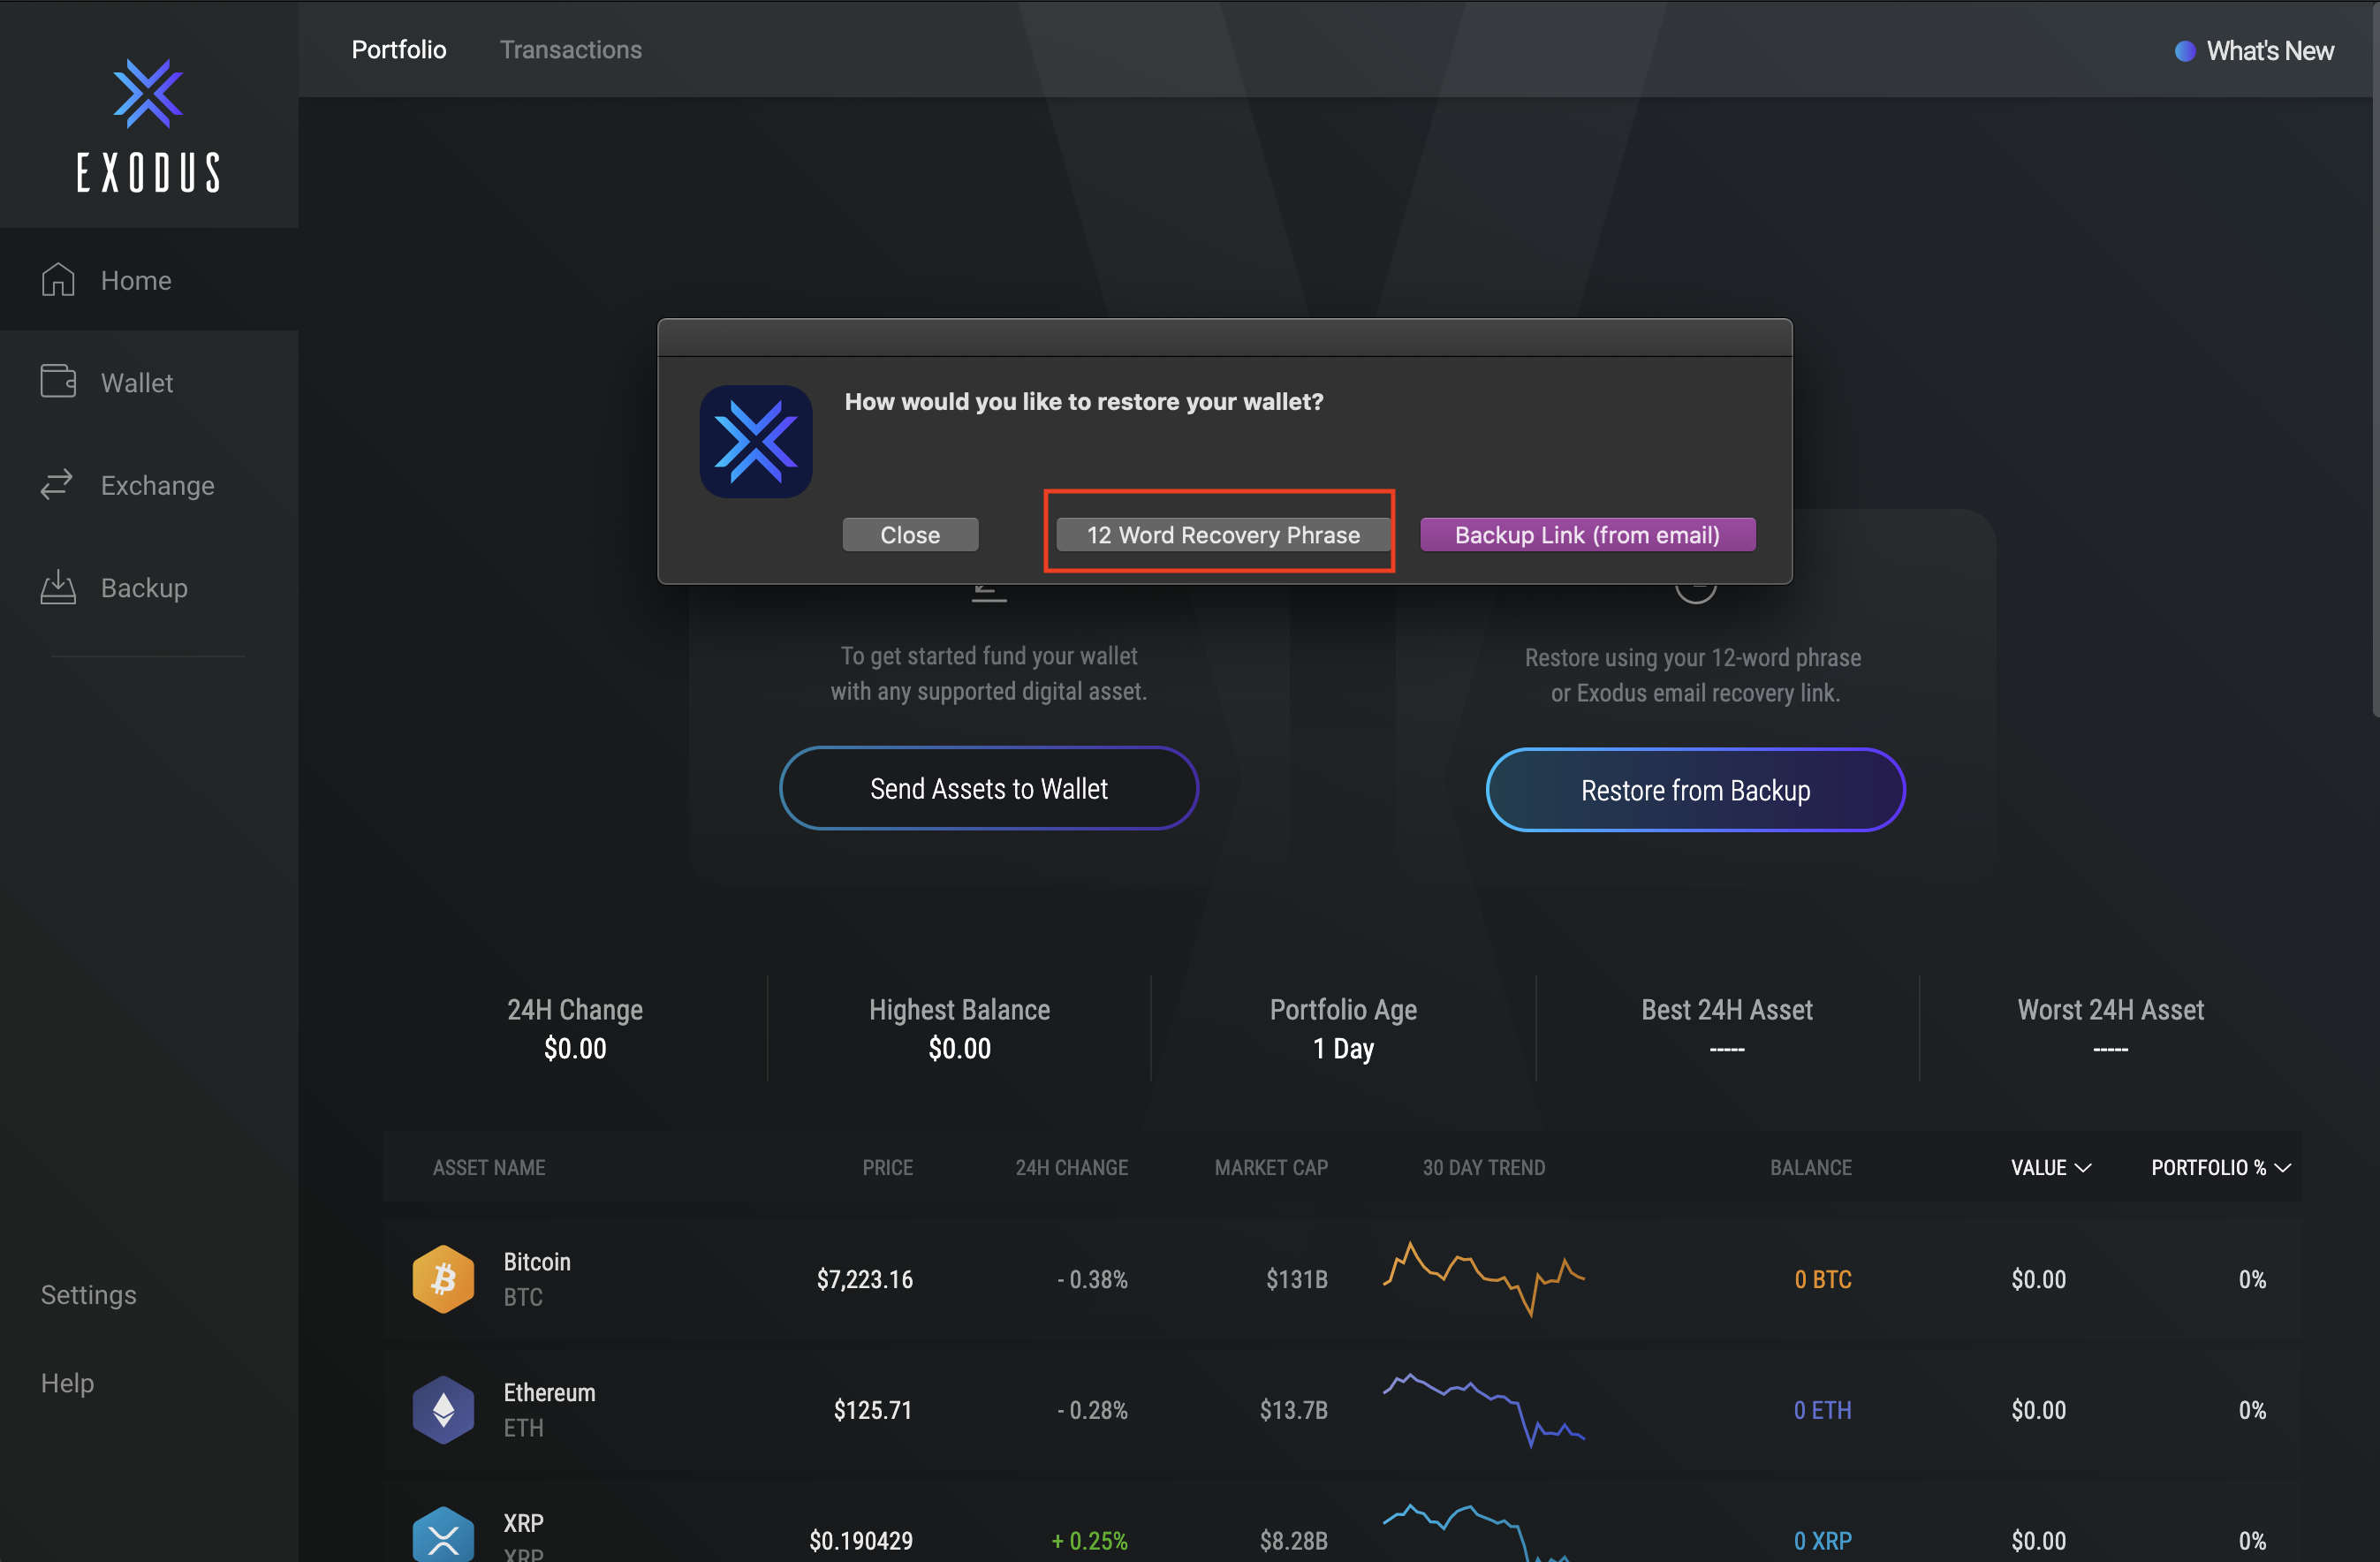
Task: Close the restore wallet dialog
Action: pos(910,535)
